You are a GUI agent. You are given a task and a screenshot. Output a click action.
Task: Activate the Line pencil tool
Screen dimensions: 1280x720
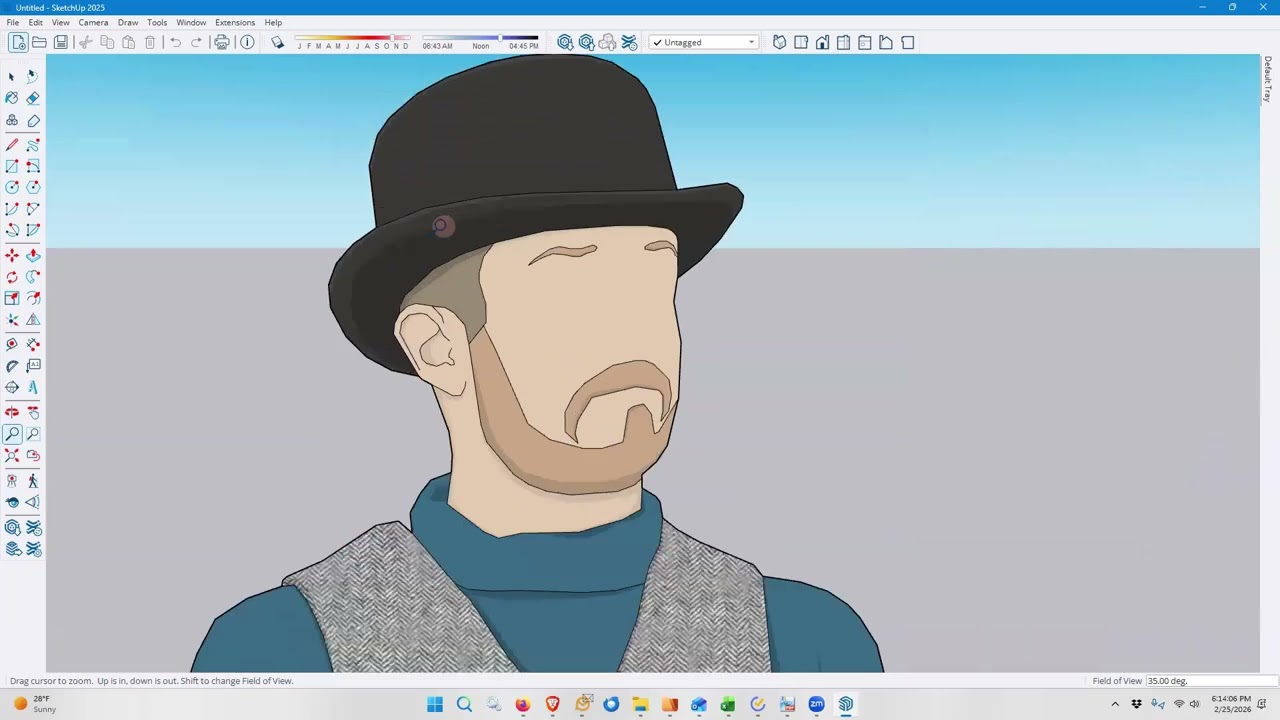[x=12, y=145]
